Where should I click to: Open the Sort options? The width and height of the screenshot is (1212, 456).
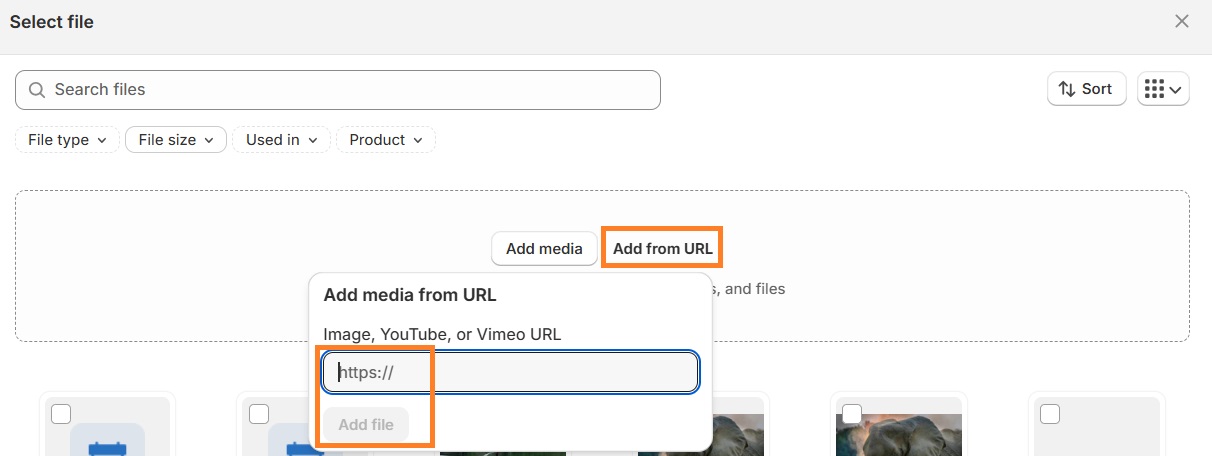(1087, 89)
